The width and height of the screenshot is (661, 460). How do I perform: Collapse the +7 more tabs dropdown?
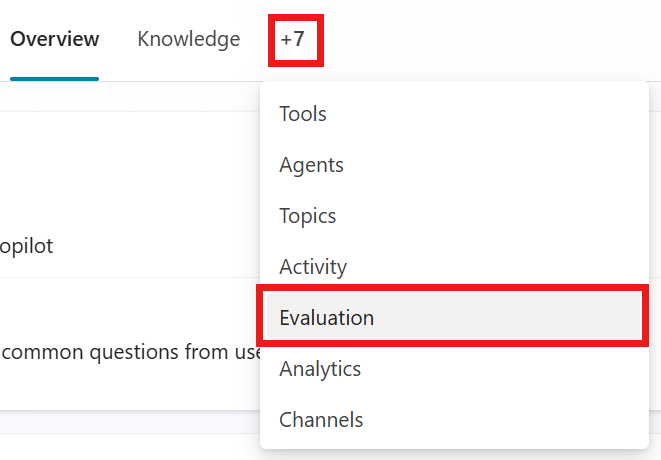pos(295,40)
